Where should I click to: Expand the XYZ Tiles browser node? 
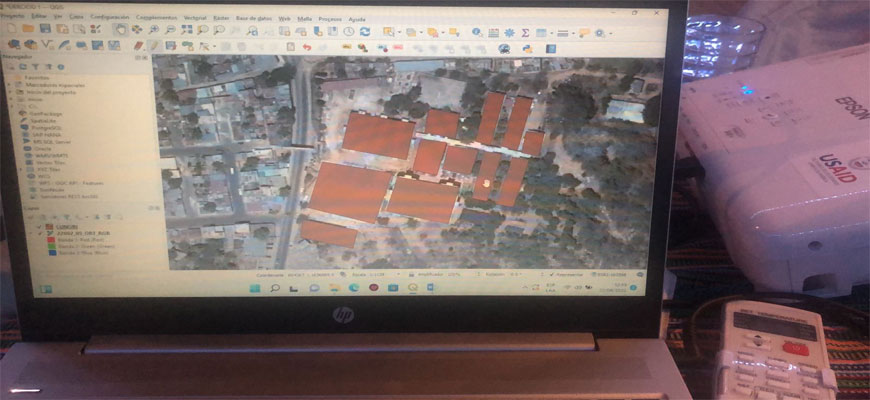(x=21, y=169)
